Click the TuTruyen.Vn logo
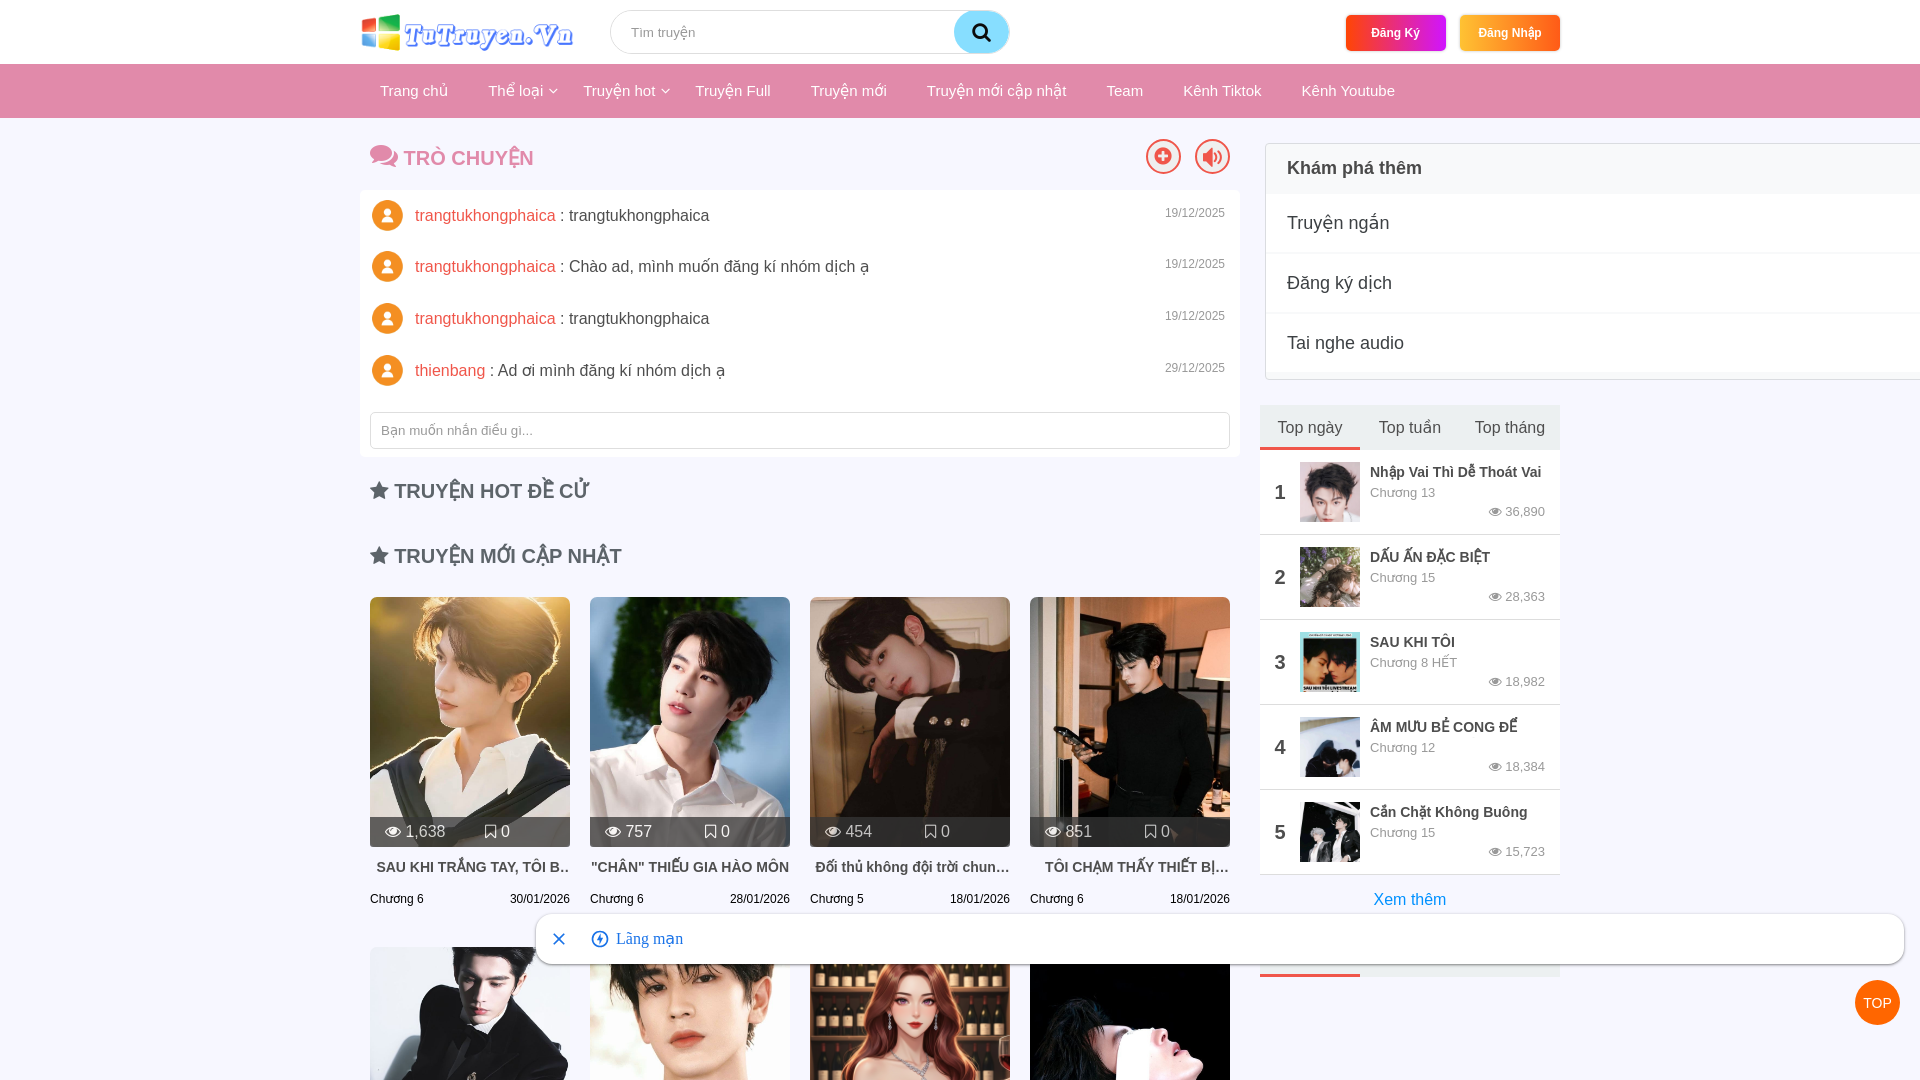Viewport: 1920px width, 1080px height. pos(467,32)
